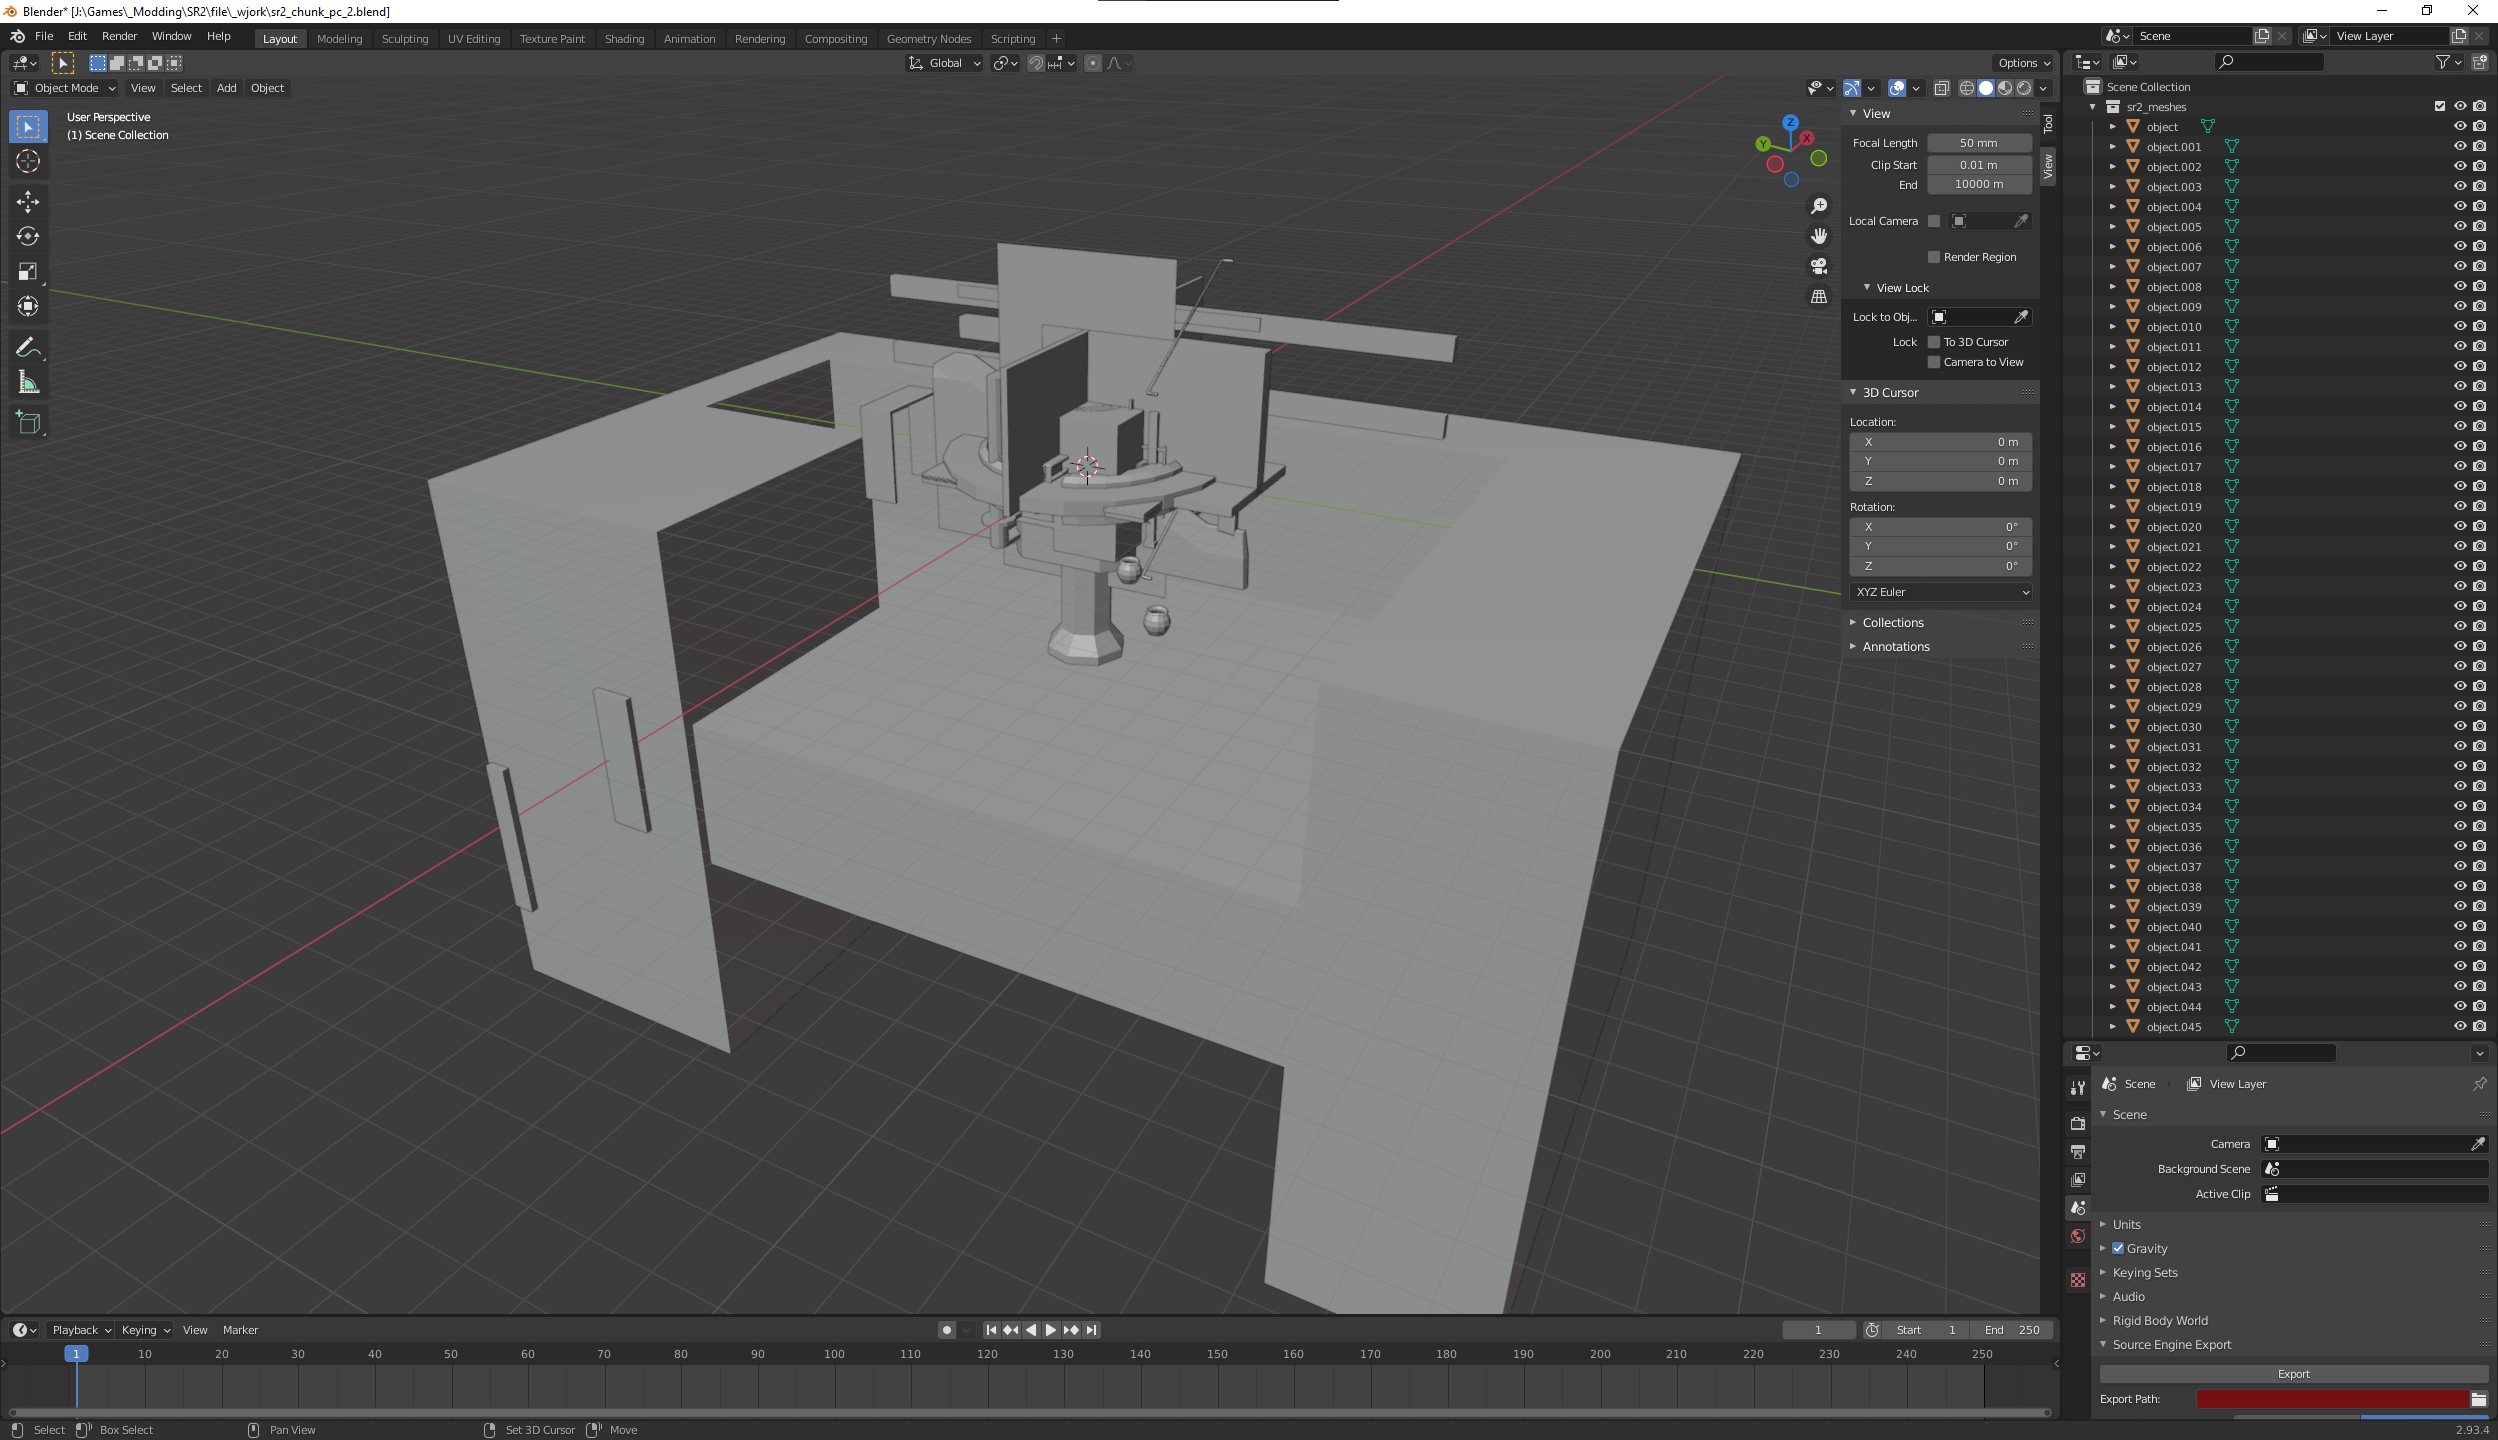This screenshot has width=2498, height=1440.
Task: Open the Object Mode dropdown
Action: click(65, 88)
